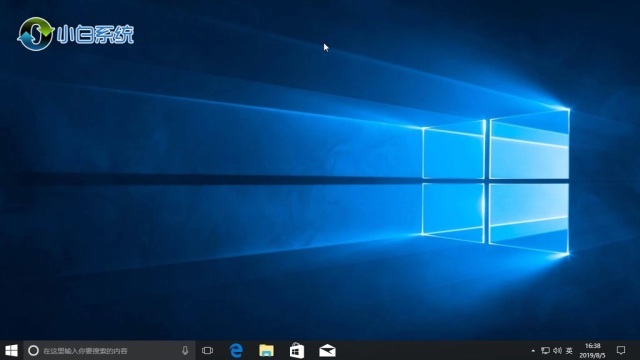
Task: Focus the taskbar search input box
Action: (109, 350)
